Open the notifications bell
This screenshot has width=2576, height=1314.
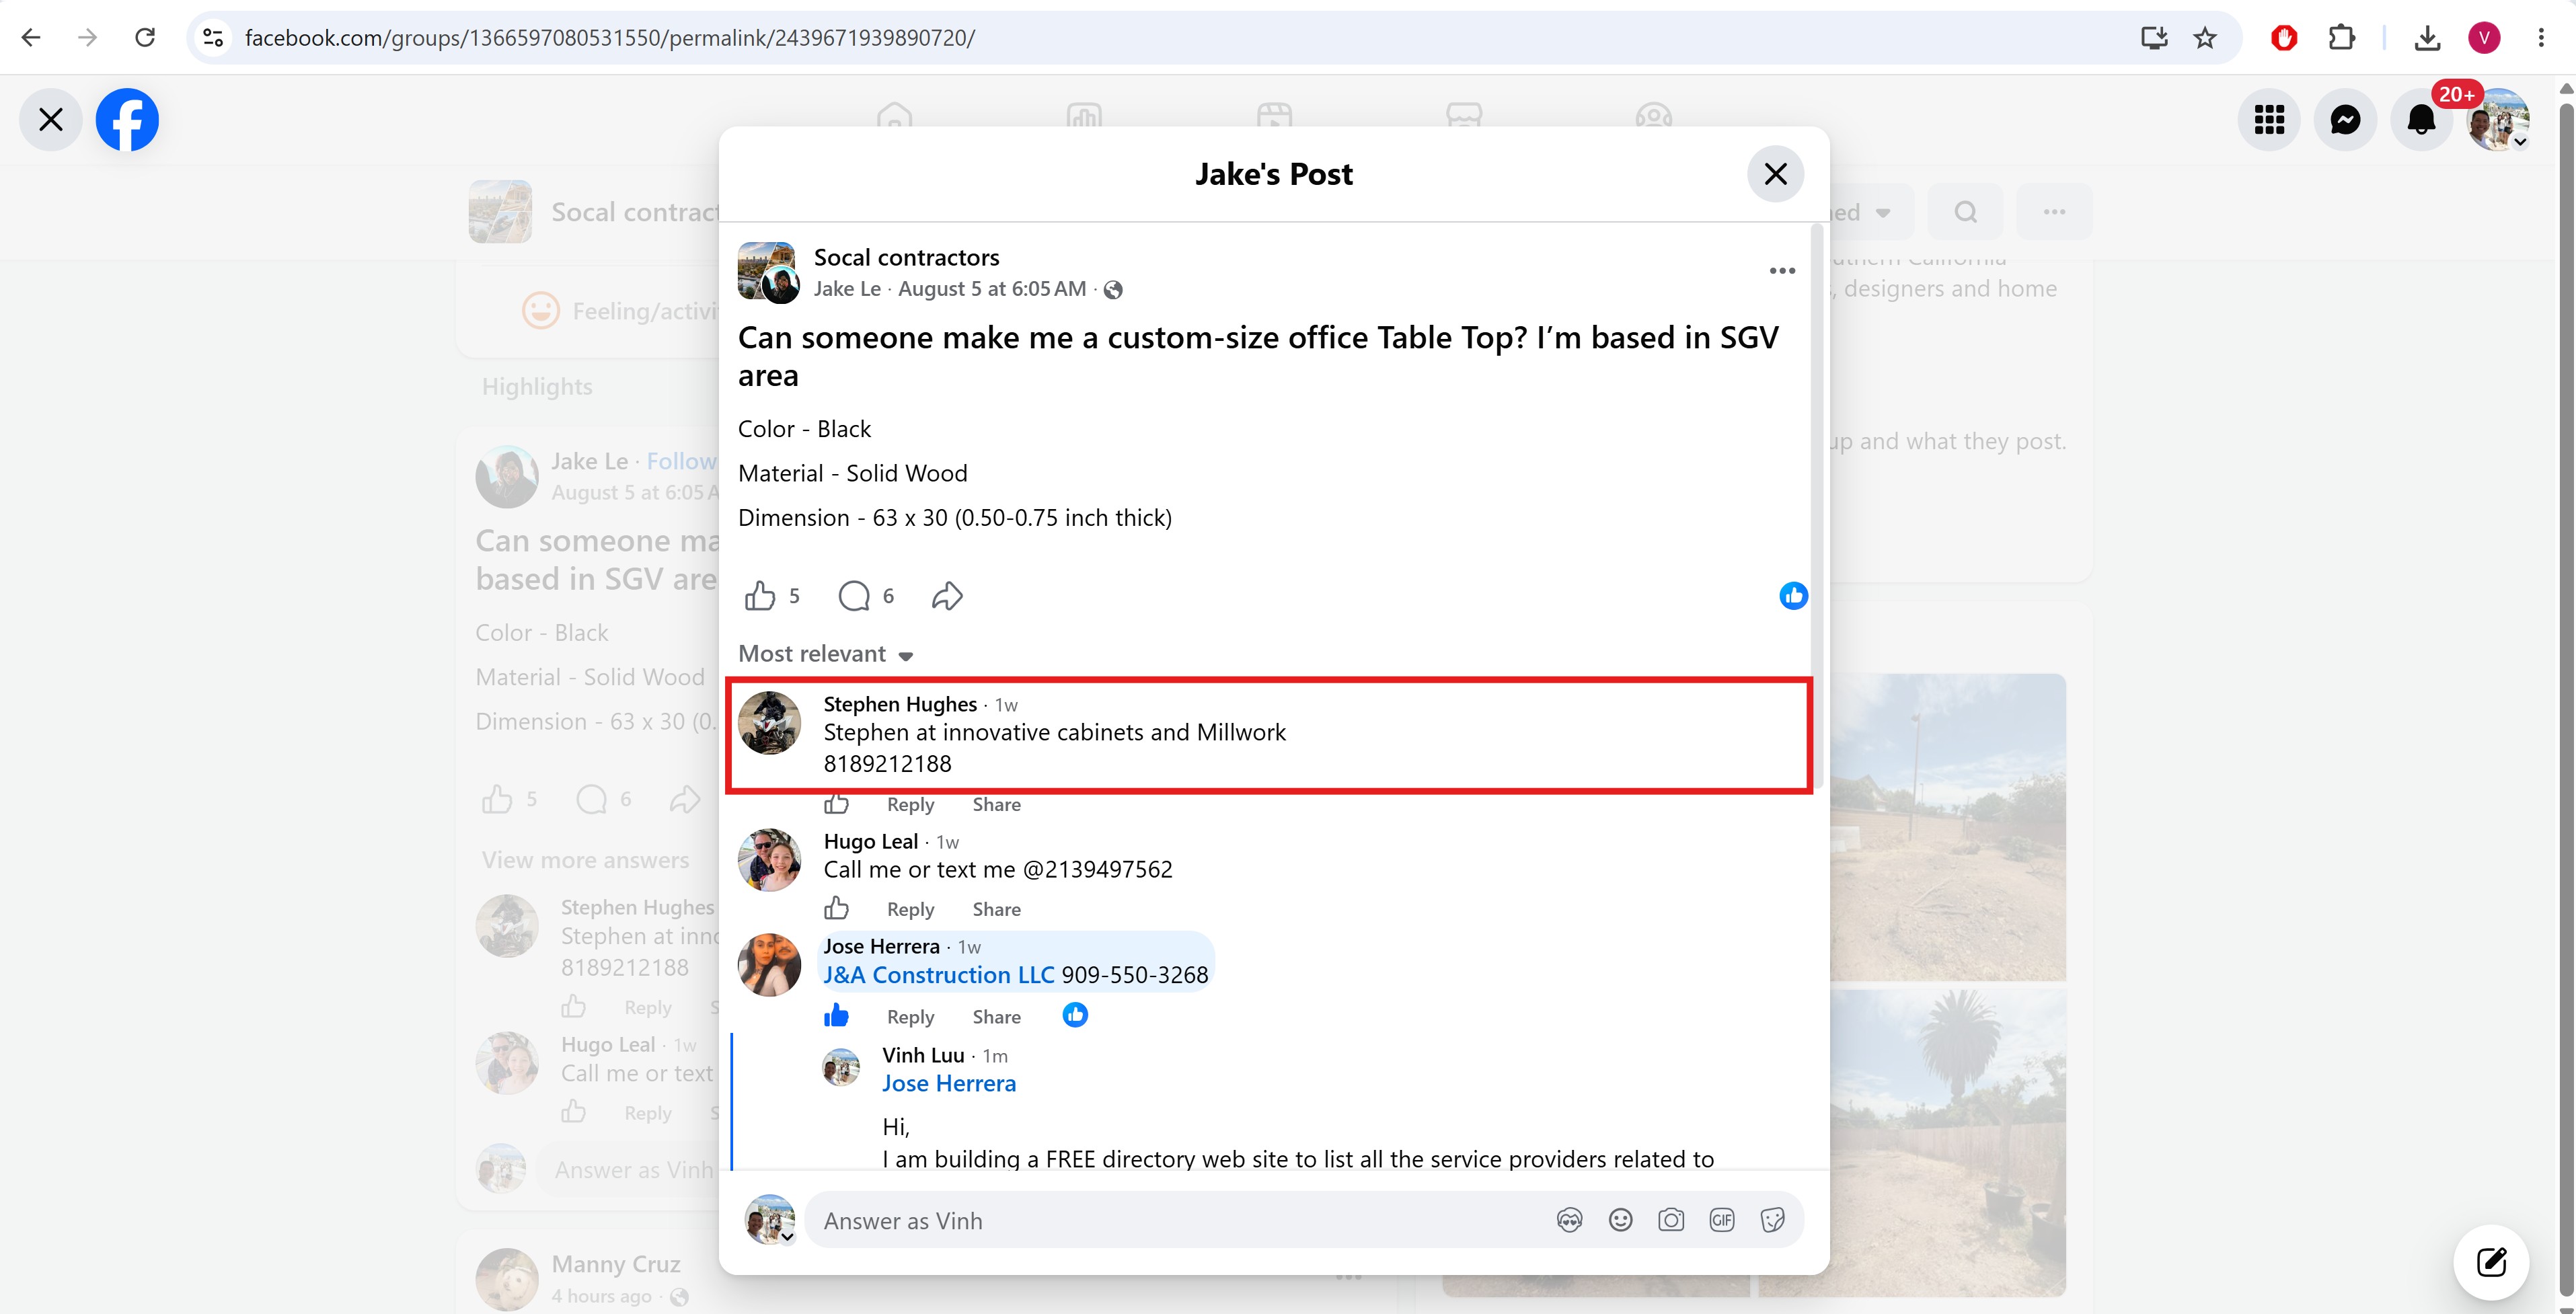(x=2421, y=120)
